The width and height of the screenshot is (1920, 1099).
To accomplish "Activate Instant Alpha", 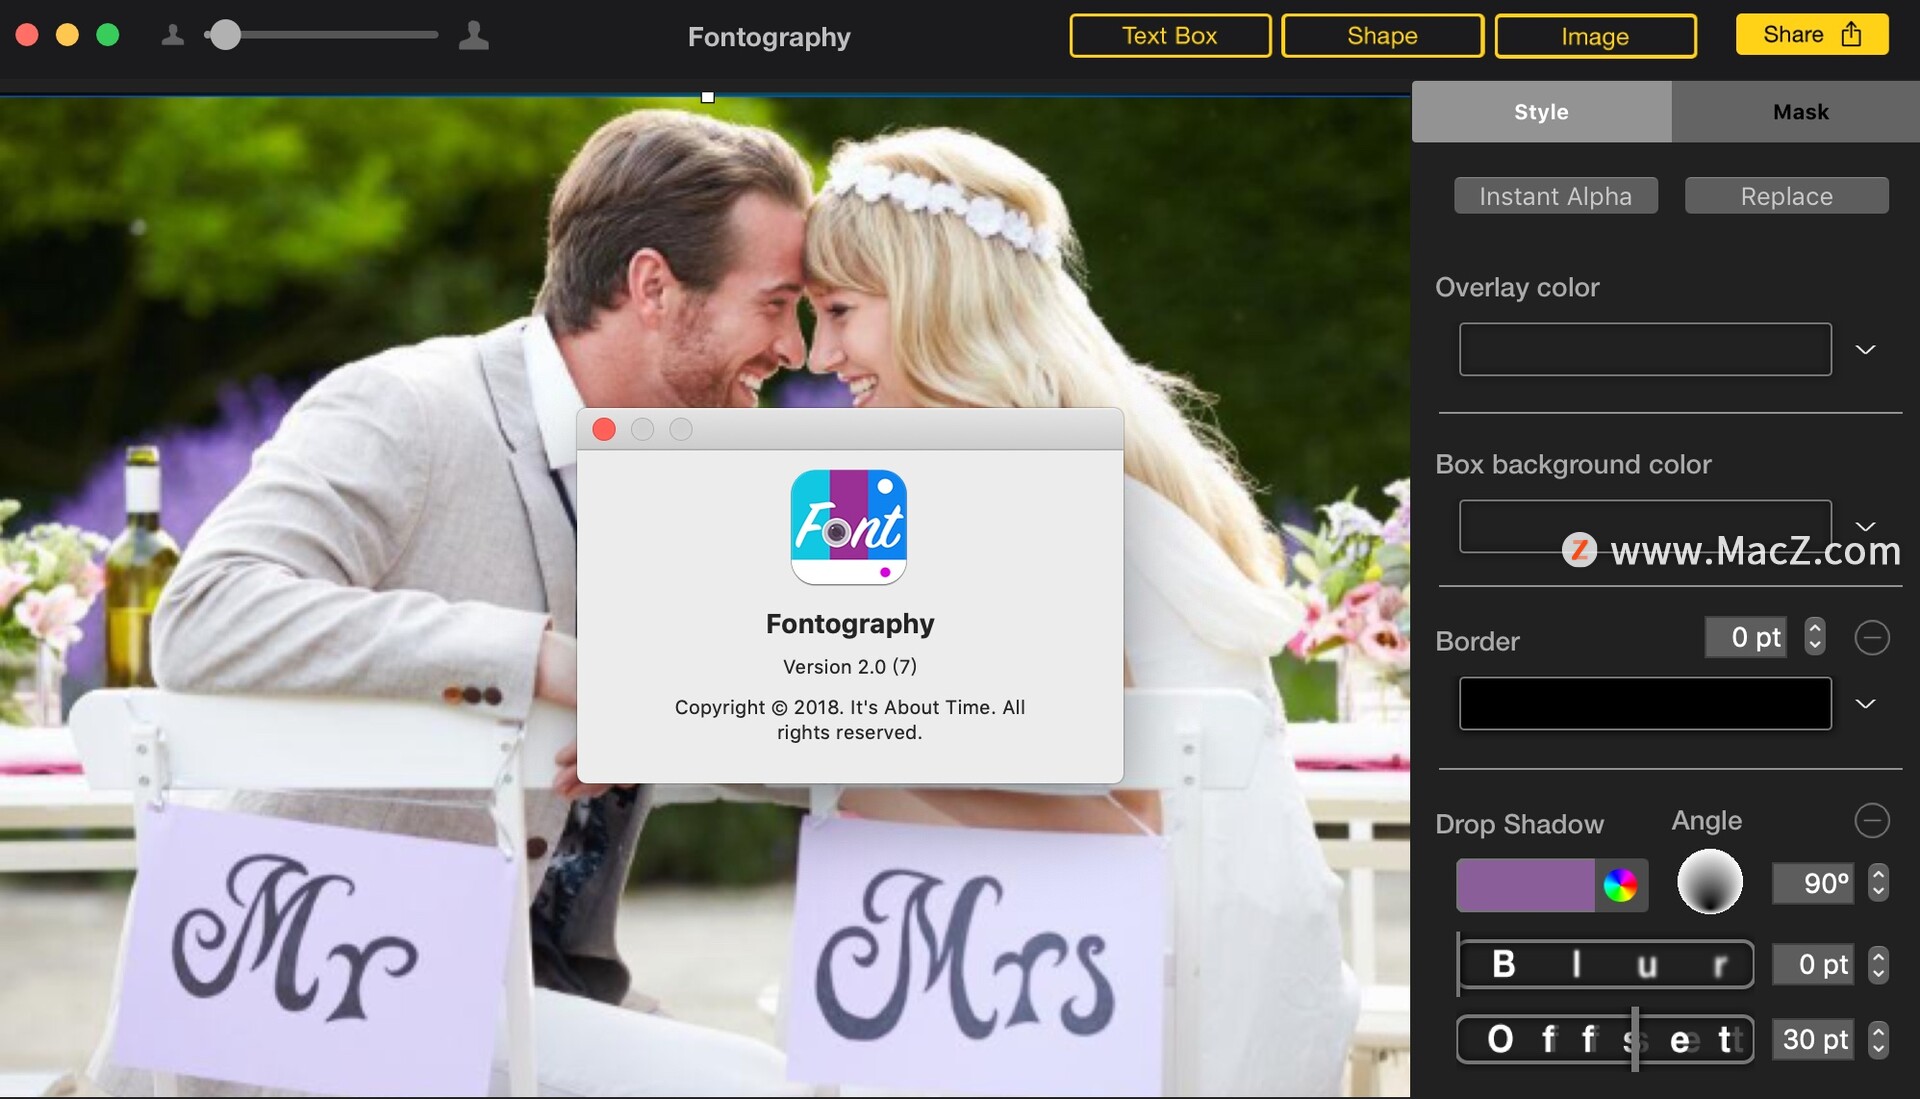I will pos(1555,196).
